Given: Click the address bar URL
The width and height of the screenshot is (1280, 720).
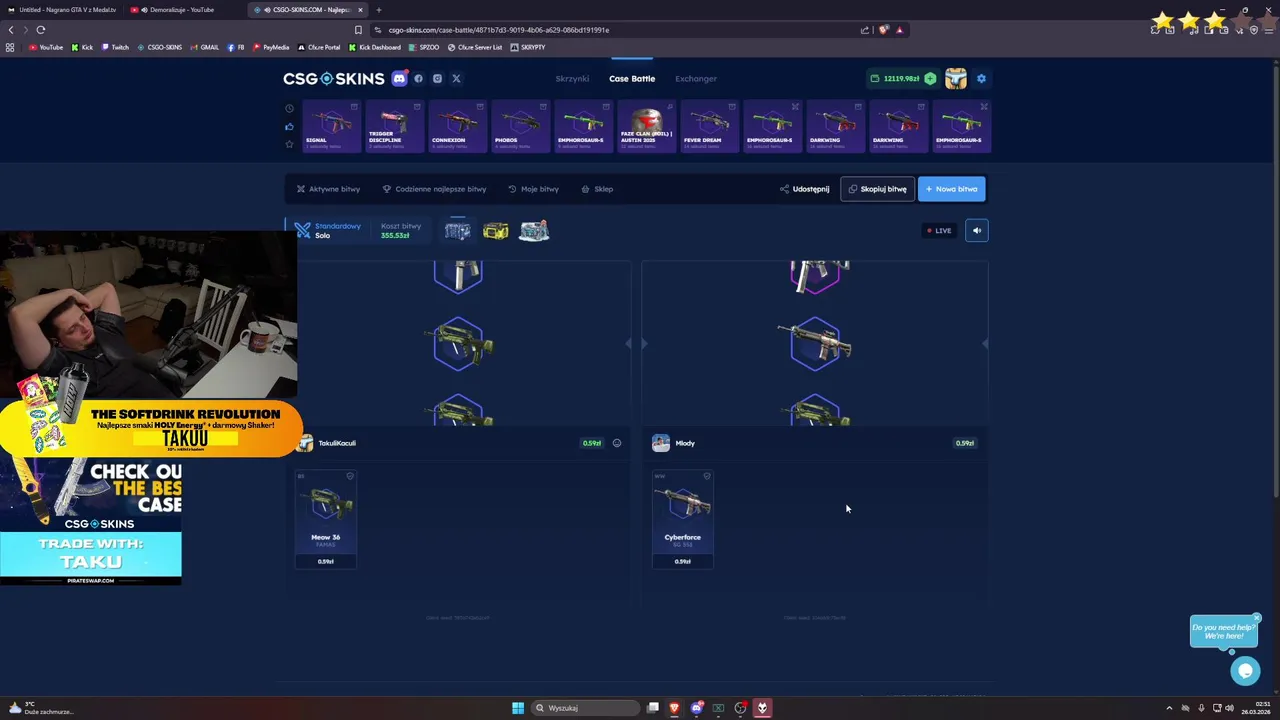Looking at the screenshot, I should point(498,30).
